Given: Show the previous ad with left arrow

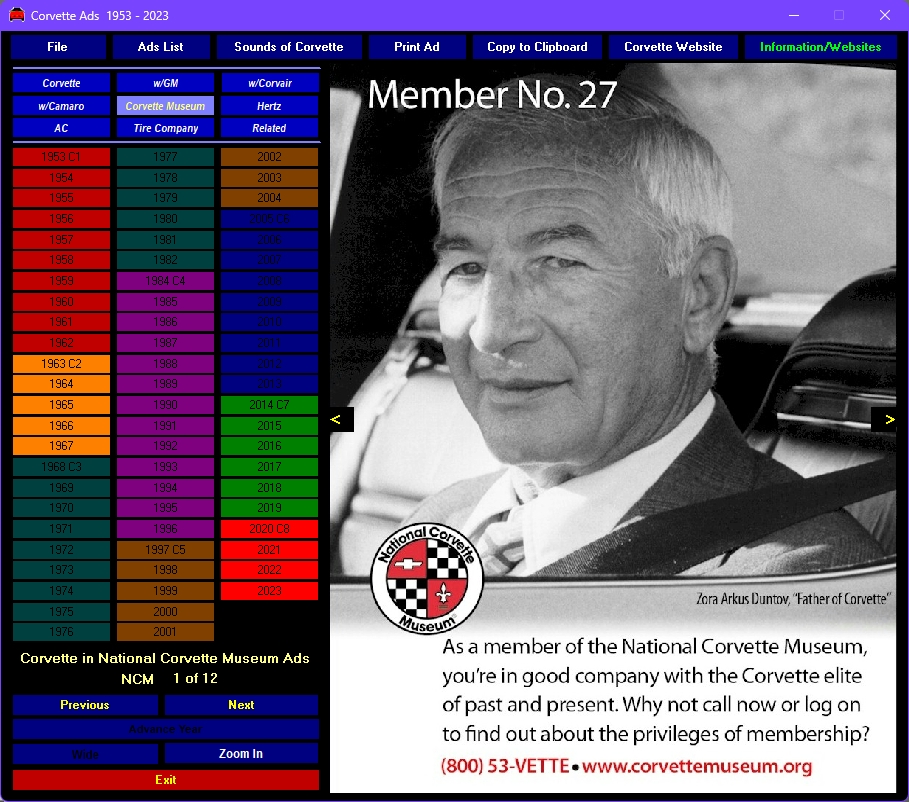Looking at the screenshot, I should pos(341,419).
